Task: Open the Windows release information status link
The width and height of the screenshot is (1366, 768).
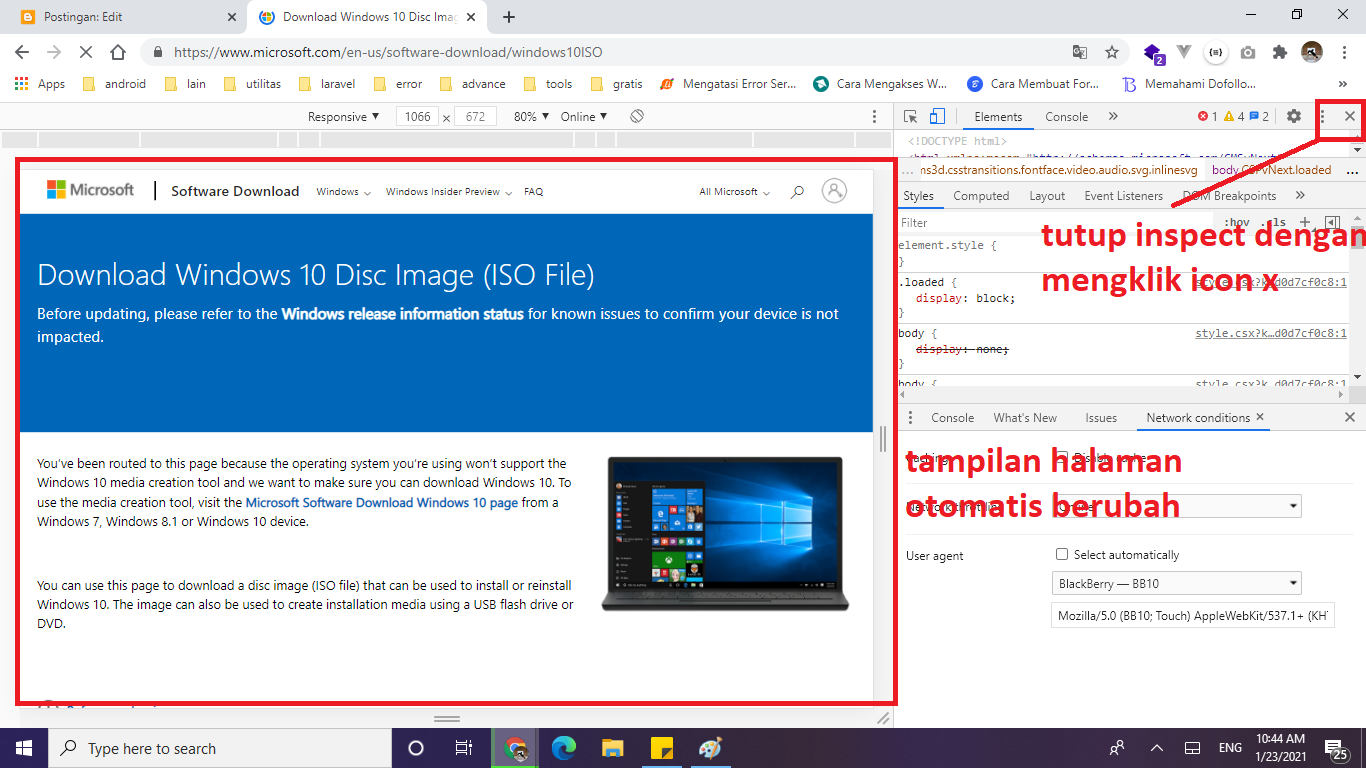Action: 402,314
